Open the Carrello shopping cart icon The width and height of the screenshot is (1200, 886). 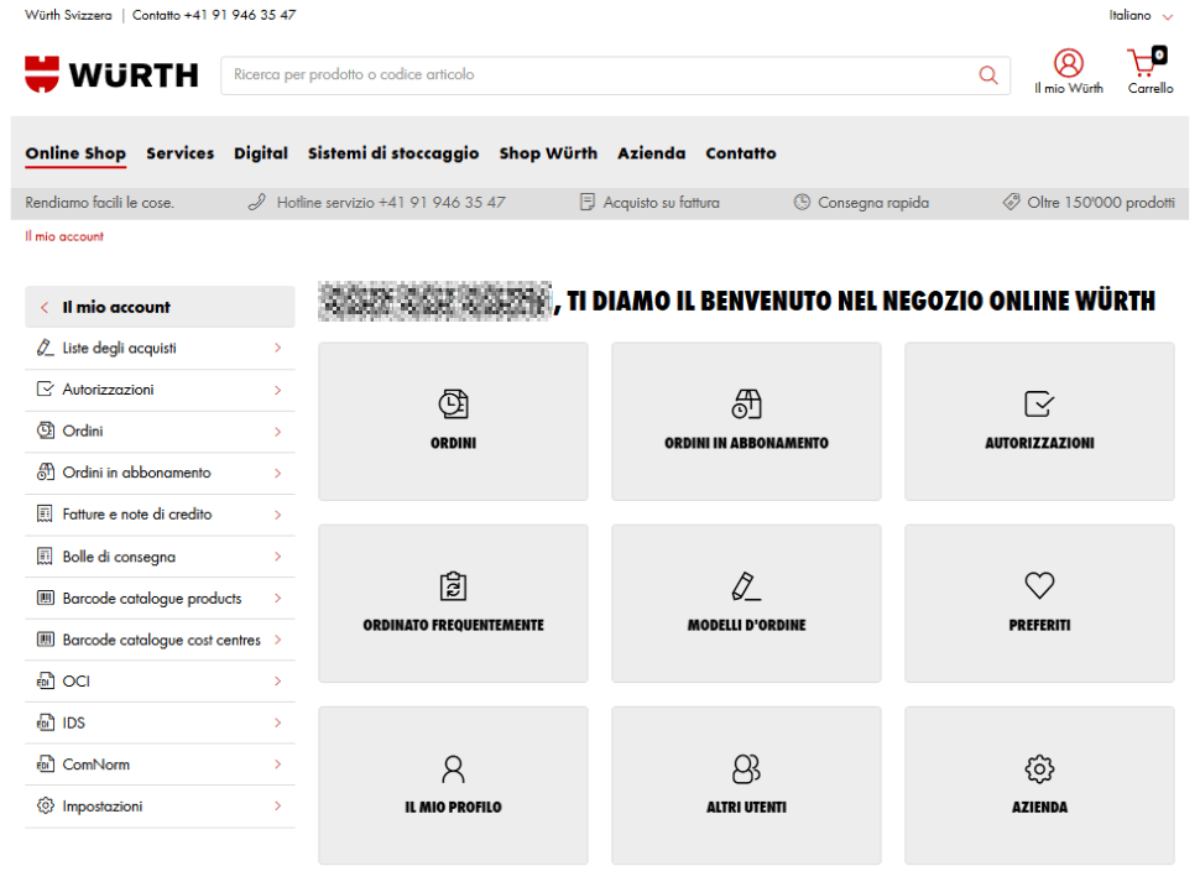[x=1146, y=62]
